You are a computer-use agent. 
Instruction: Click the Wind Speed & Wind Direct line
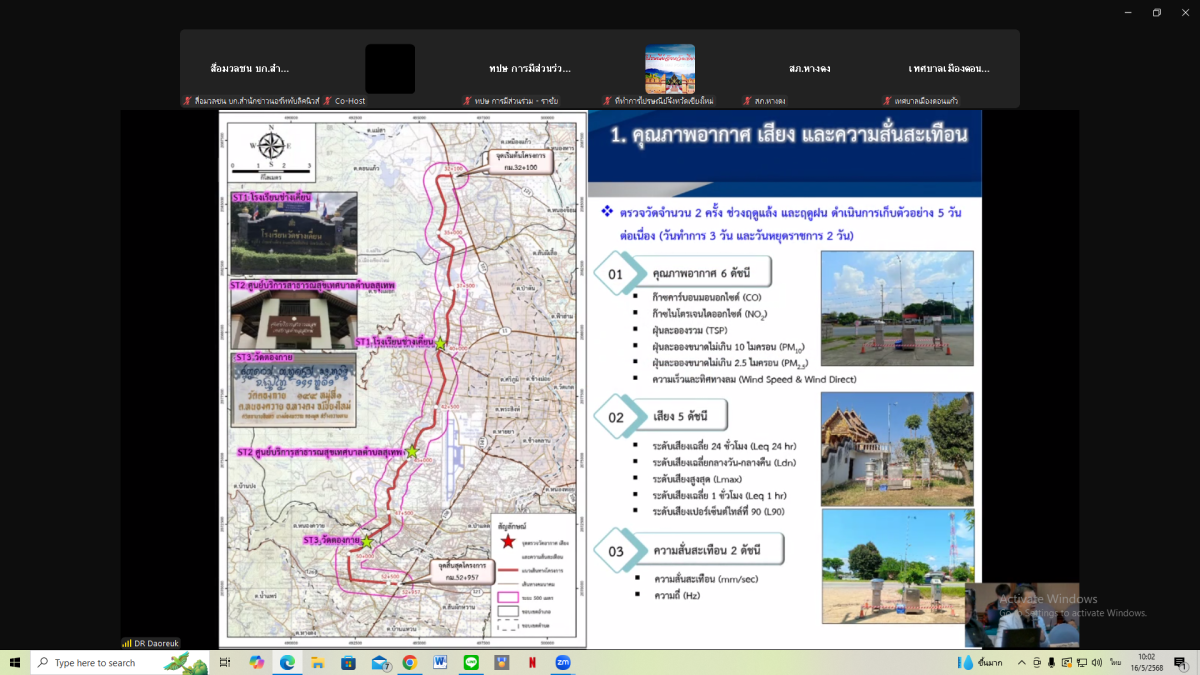coord(754,379)
